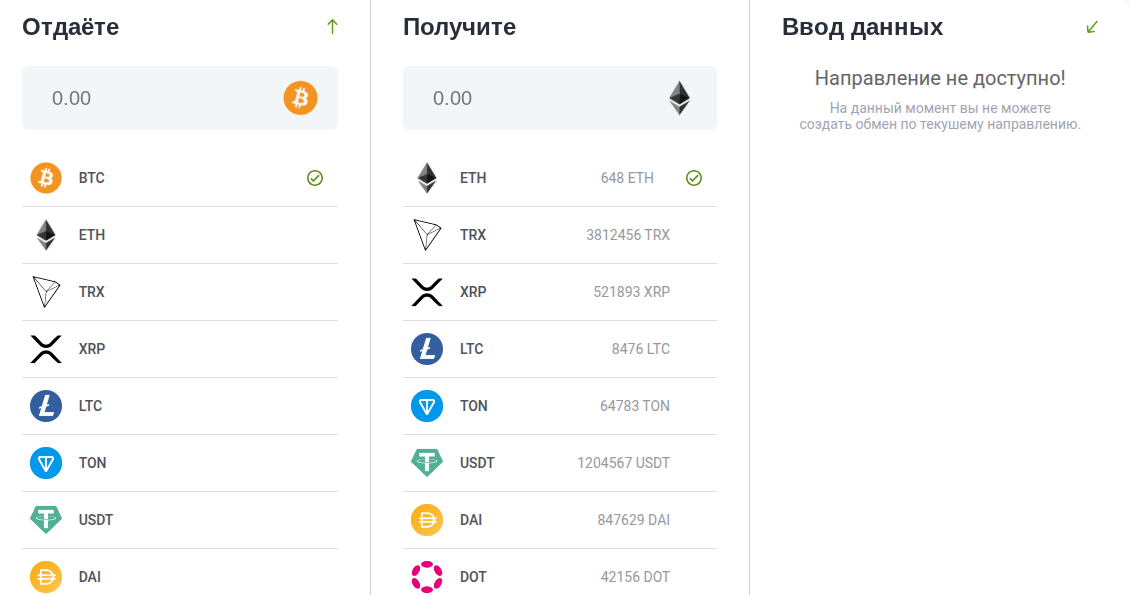The height and width of the screenshot is (595, 1129).
Task: Select the LTC row in Отдаёте list
Action: (180, 406)
